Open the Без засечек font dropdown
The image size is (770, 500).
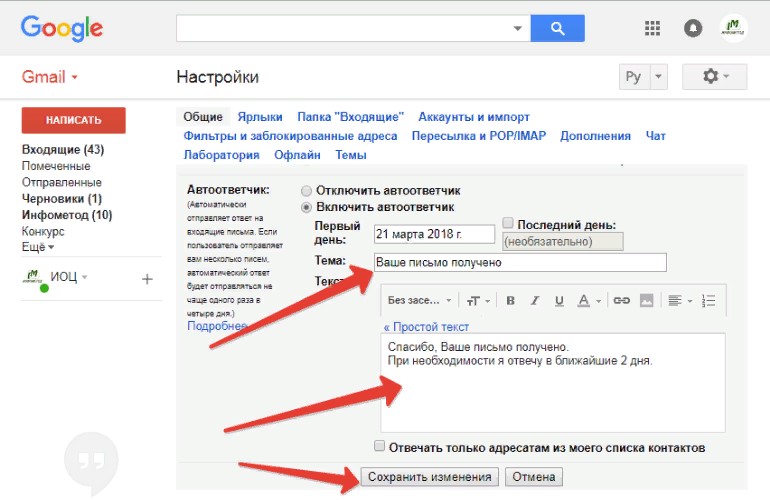(419, 300)
